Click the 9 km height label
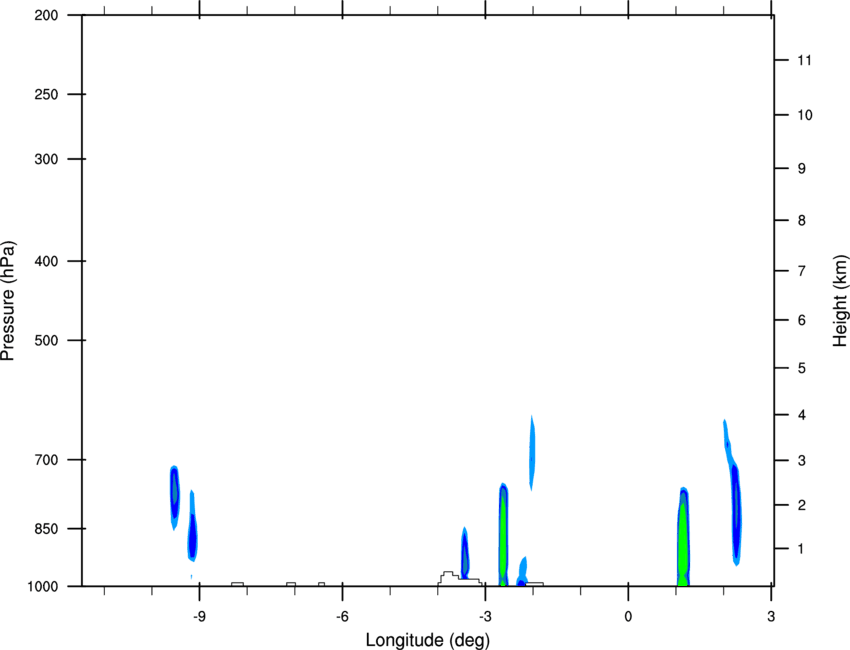 pyautogui.click(x=802, y=169)
